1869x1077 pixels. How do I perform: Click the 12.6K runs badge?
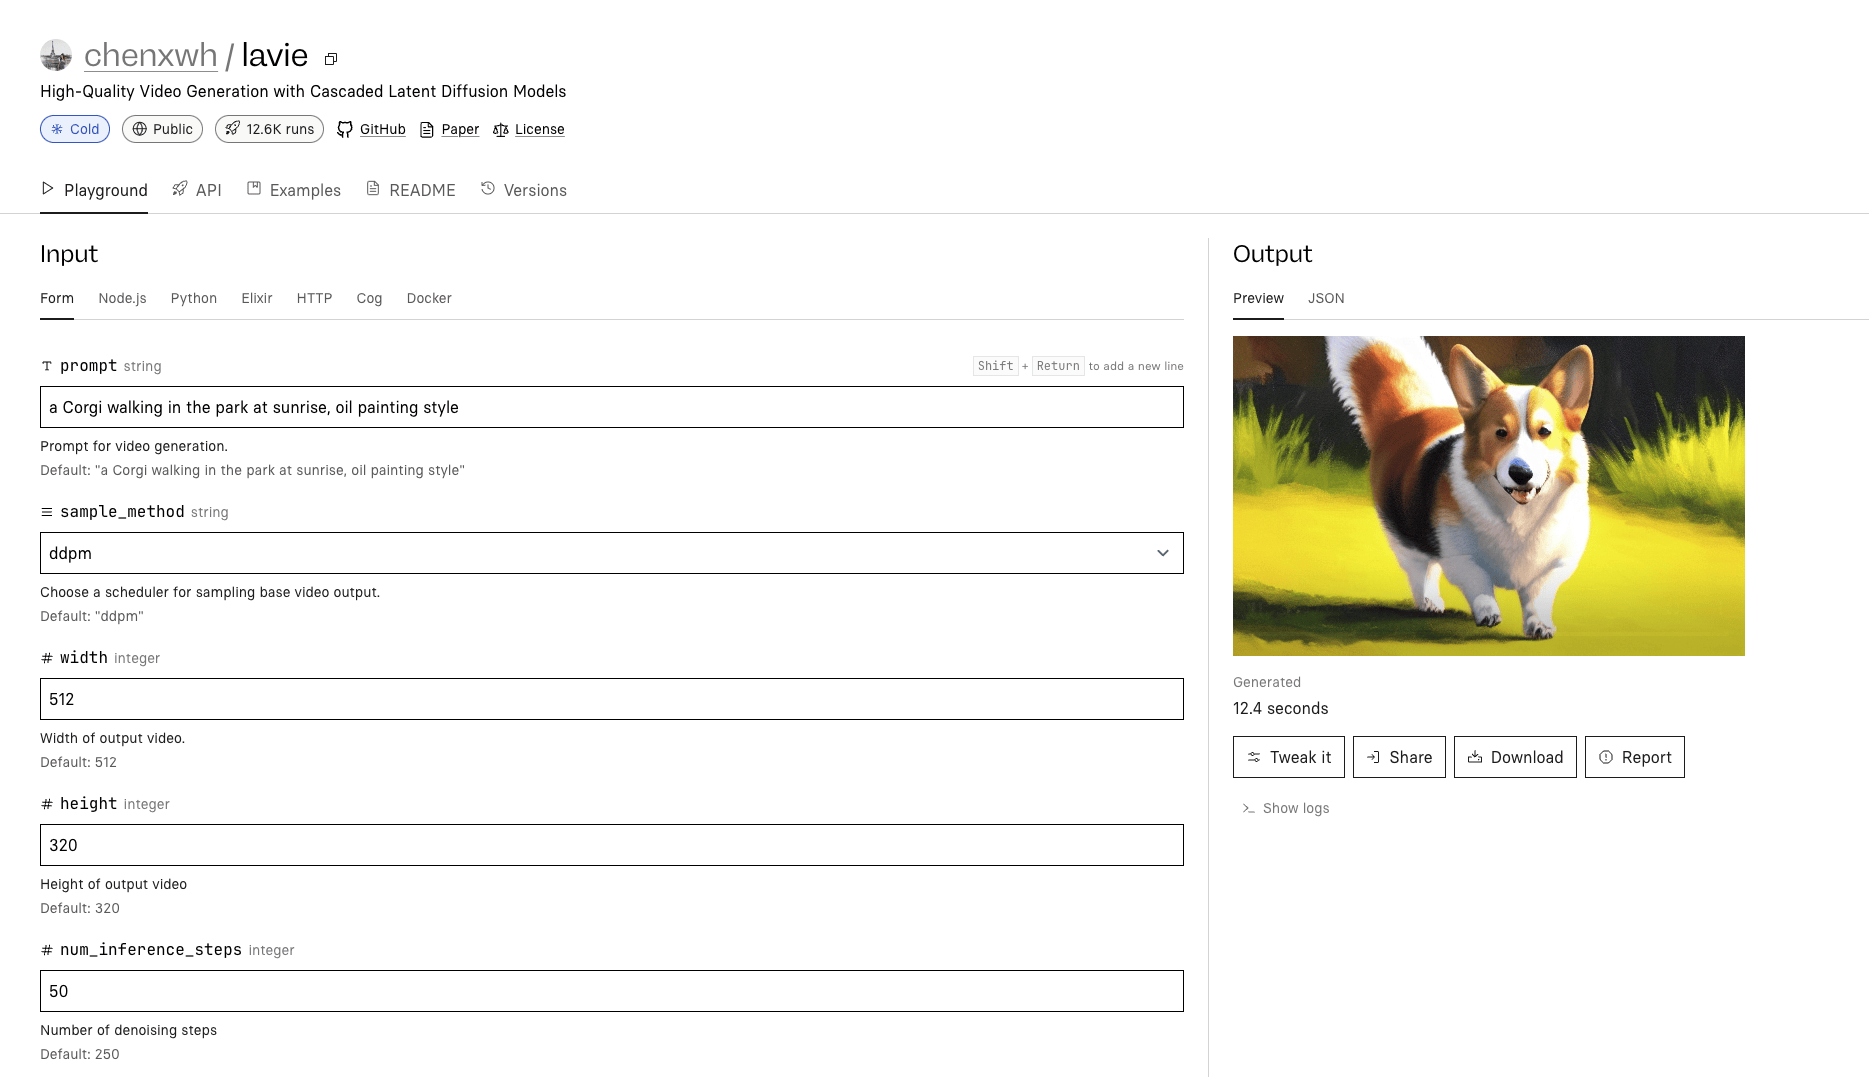[x=269, y=129]
